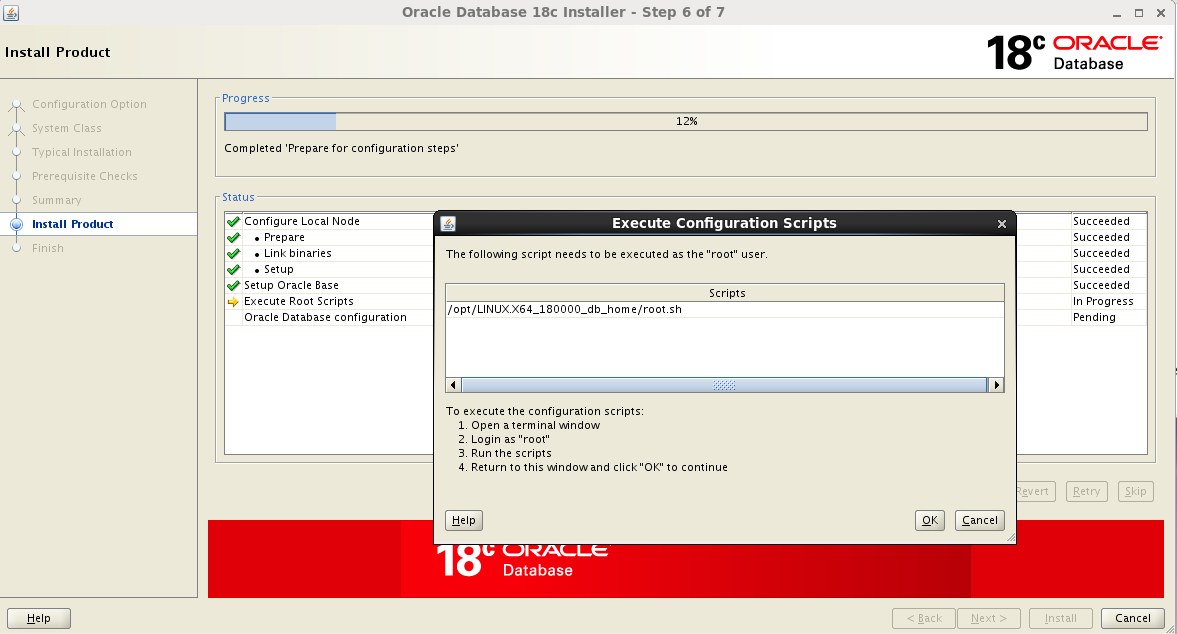Image resolution: width=1177 pixels, height=634 pixels.
Task: Click Setup Oracle Base status row
Action: pos(291,285)
